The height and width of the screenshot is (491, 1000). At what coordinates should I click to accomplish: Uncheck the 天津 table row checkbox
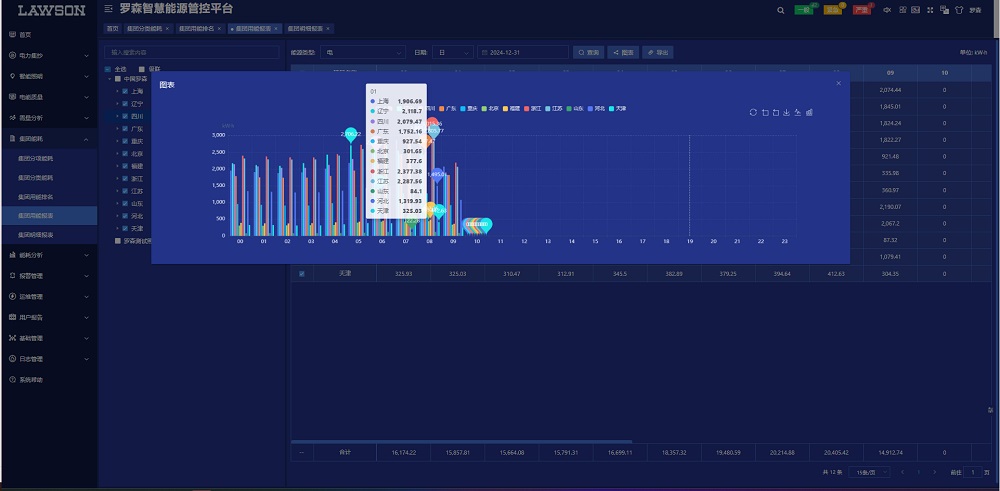pos(302,274)
